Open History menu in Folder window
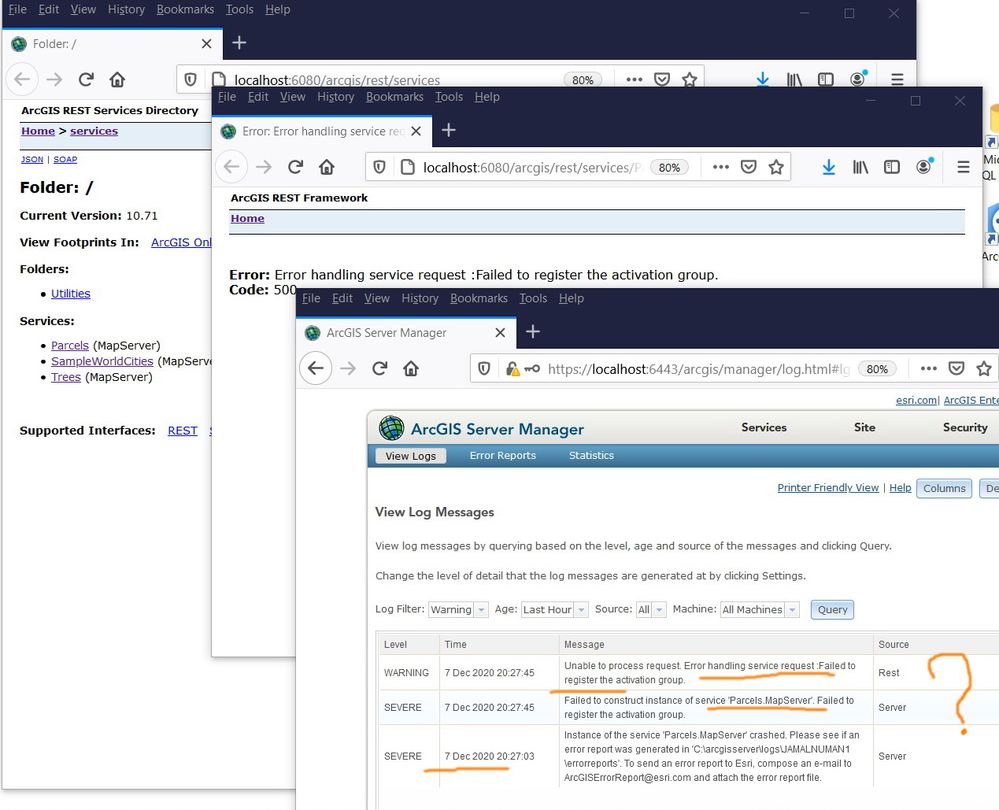999x810 pixels. tap(126, 10)
